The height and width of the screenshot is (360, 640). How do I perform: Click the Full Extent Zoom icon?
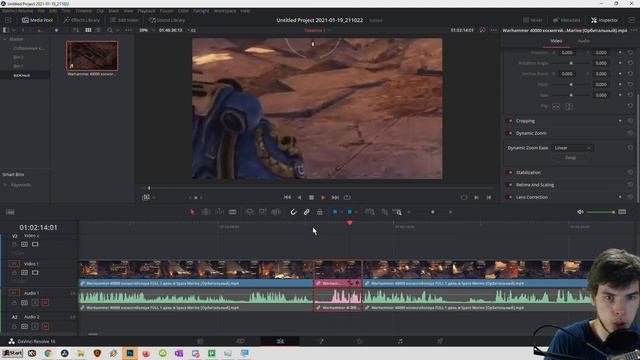tap(369, 212)
